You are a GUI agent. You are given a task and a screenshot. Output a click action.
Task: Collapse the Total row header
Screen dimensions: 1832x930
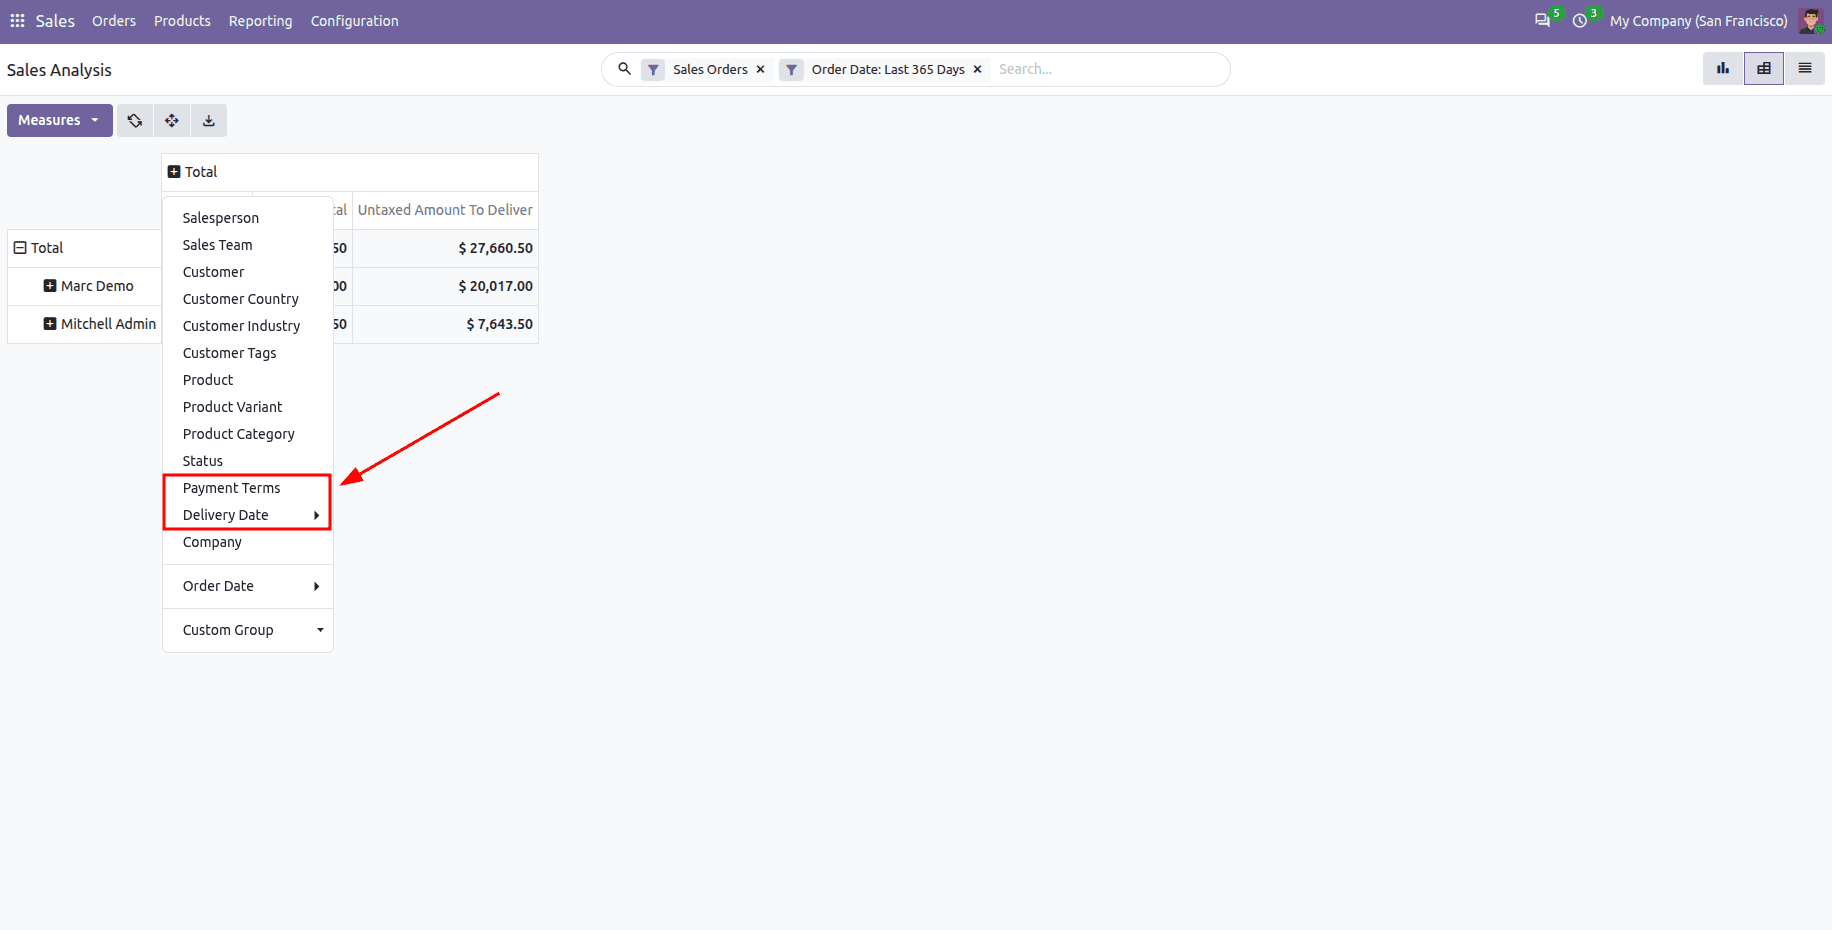pos(20,248)
